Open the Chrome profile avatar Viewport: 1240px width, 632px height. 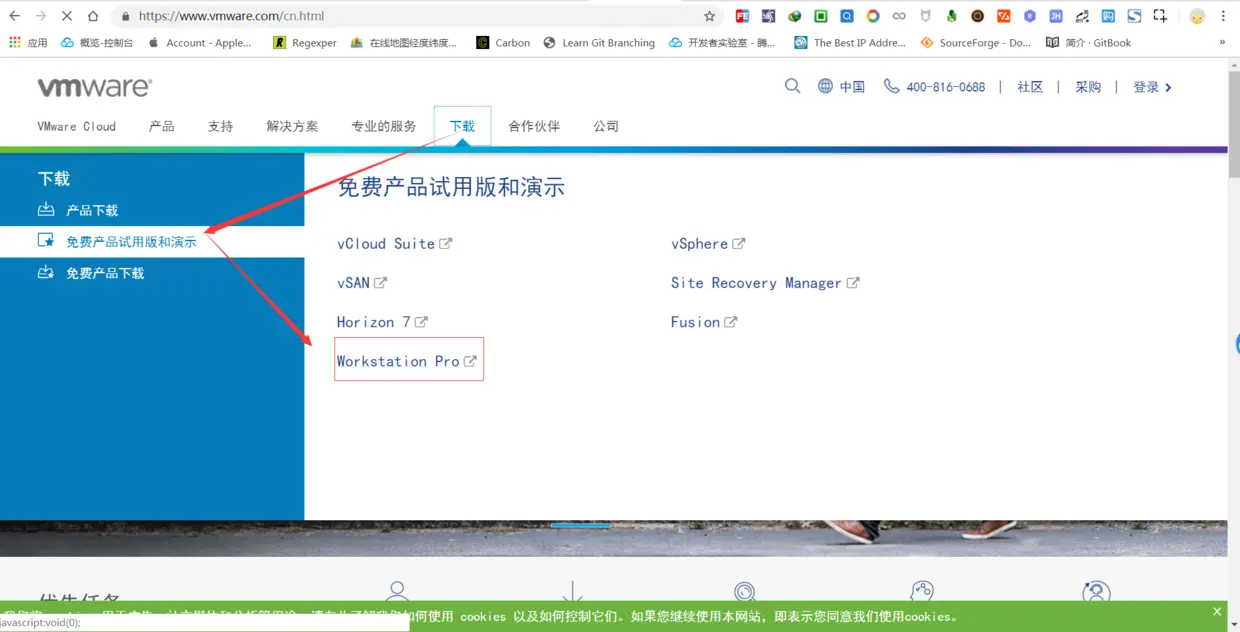(x=1197, y=16)
